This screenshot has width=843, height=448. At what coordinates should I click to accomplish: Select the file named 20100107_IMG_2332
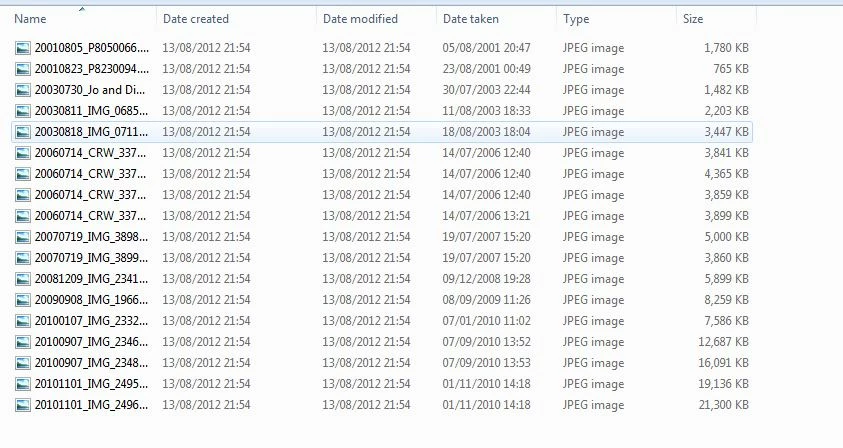pyautogui.click(x=382, y=321)
